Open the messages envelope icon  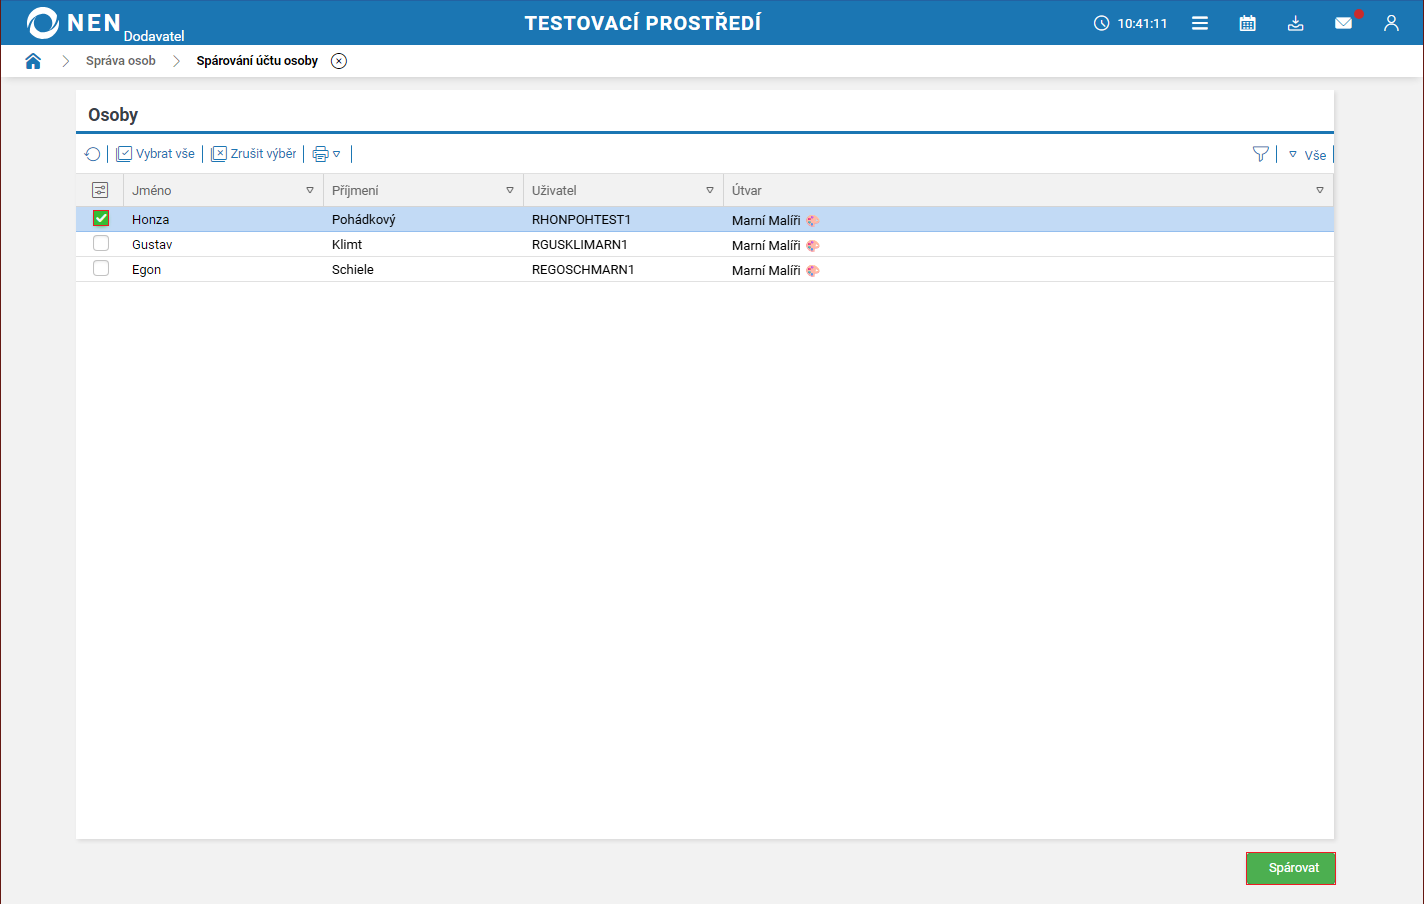1343,23
